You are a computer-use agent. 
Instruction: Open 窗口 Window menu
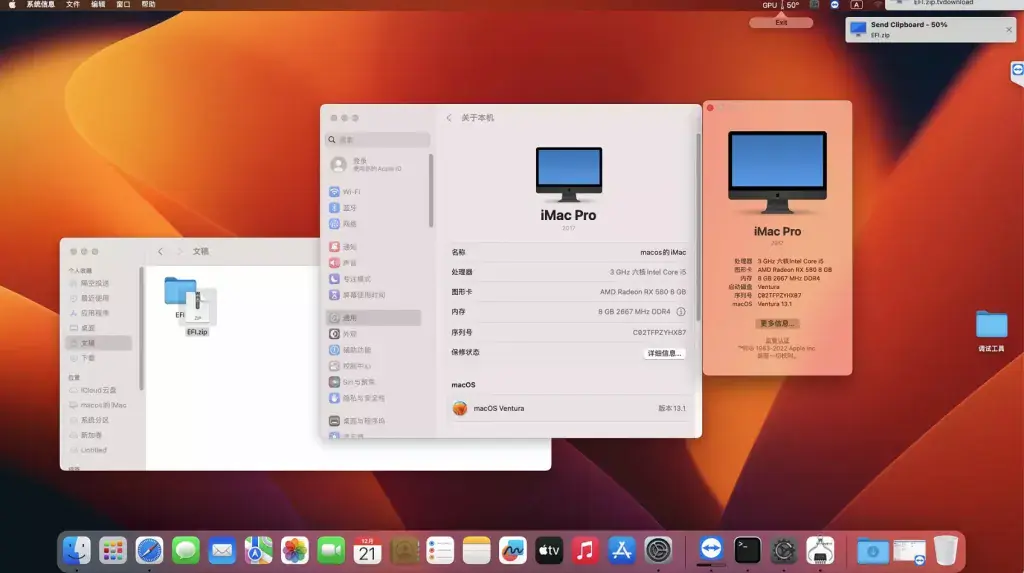[x=123, y=5]
